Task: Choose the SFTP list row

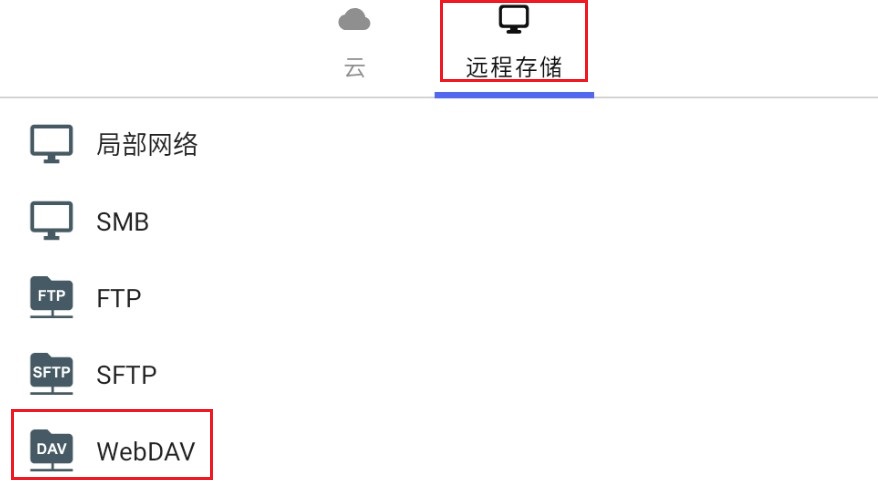Action: (x=439, y=374)
